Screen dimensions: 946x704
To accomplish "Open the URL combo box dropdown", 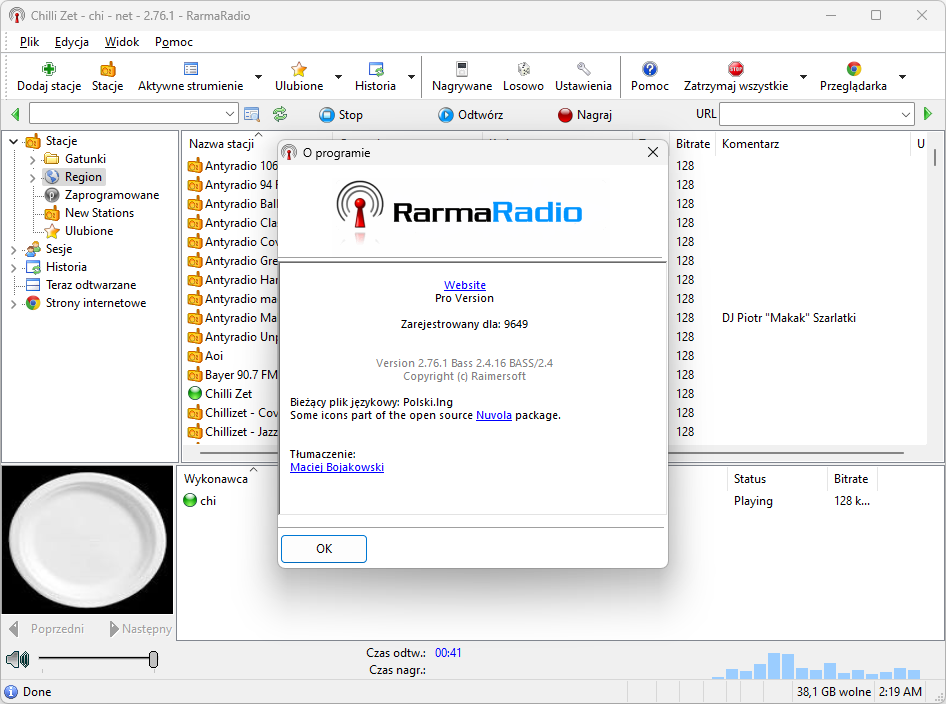I will click(x=906, y=114).
